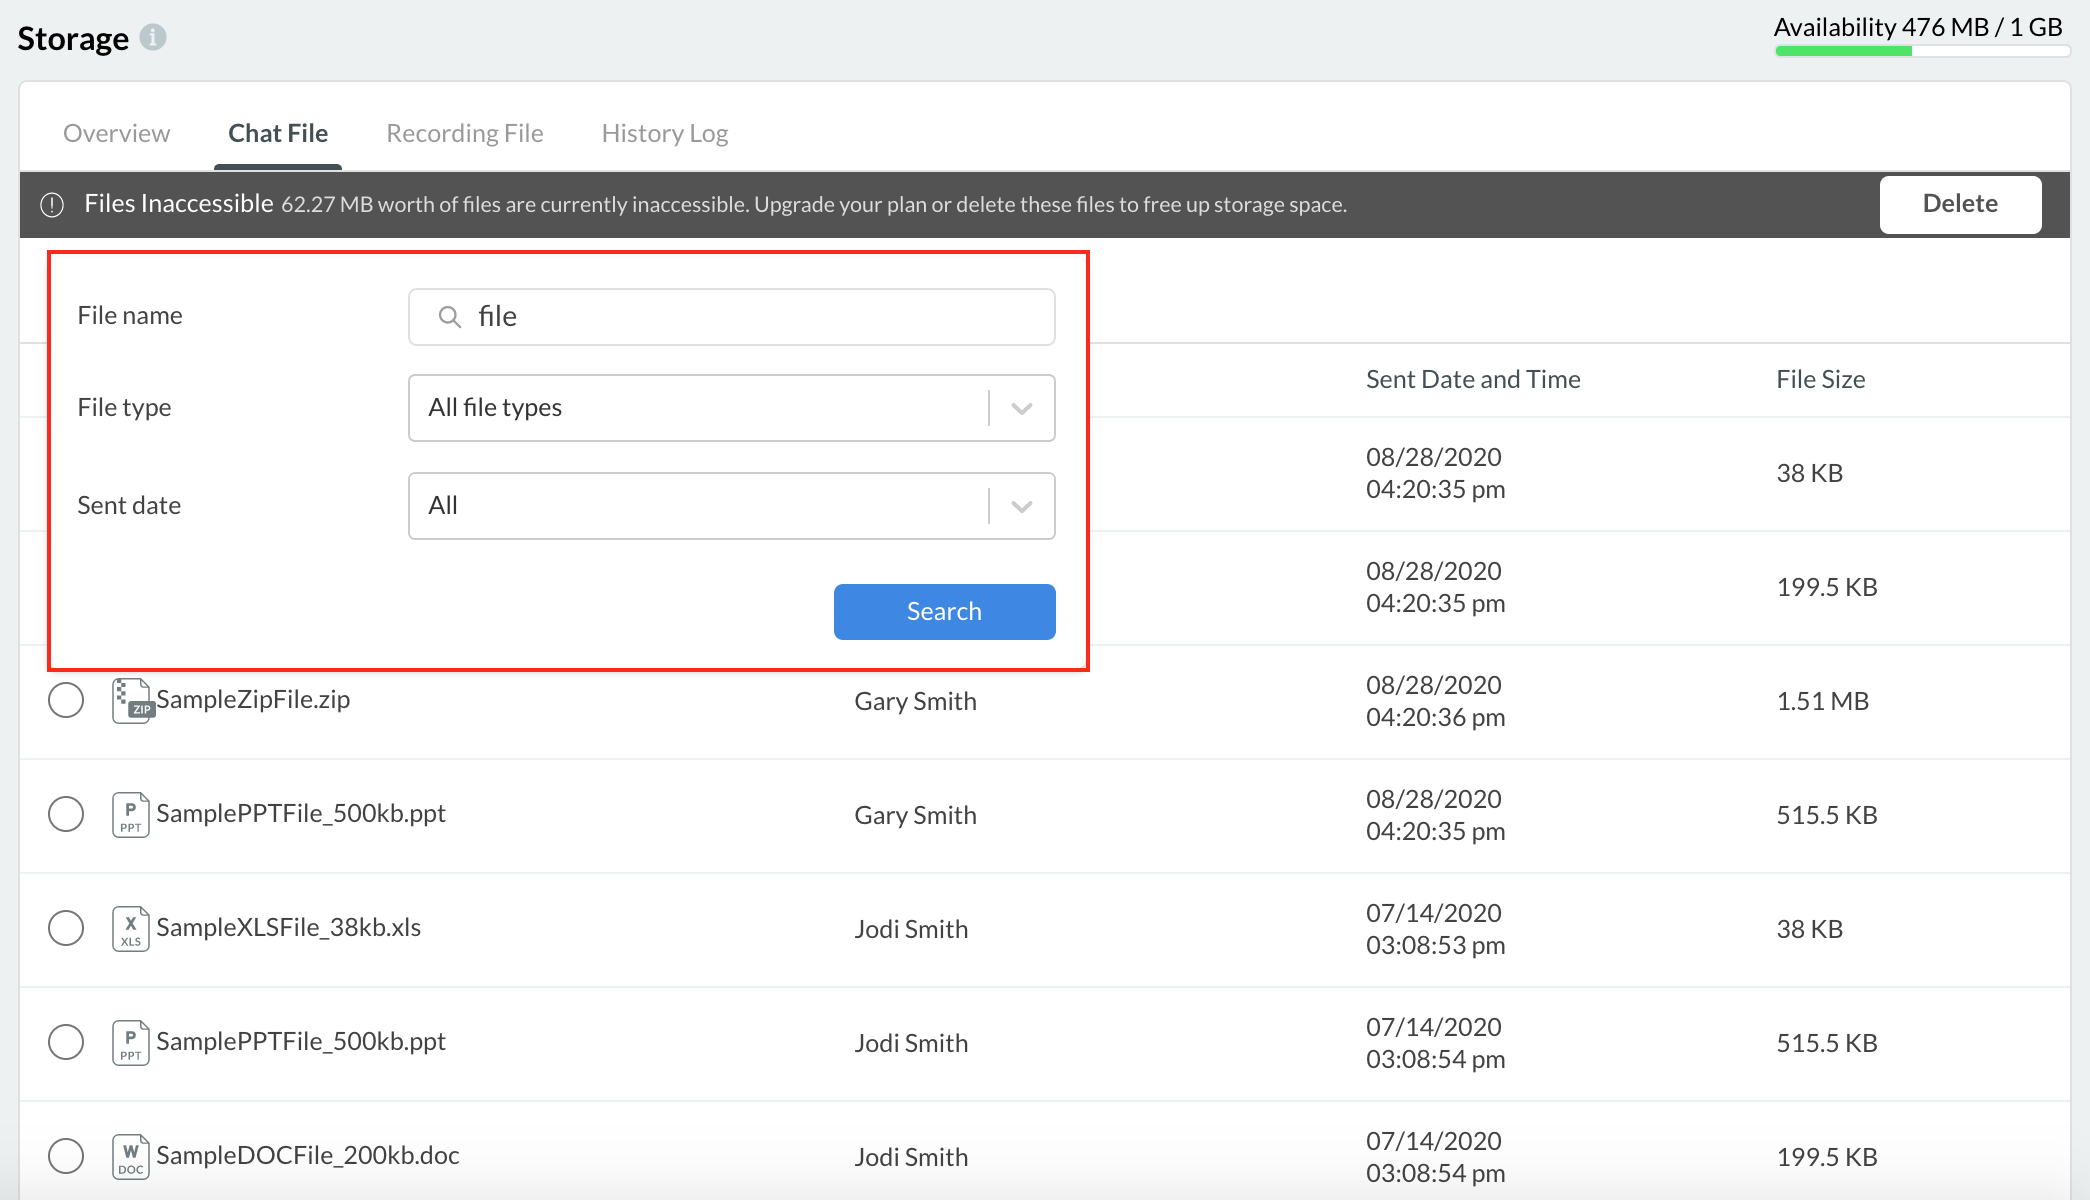This screenshot has height=1200, width=2090.
Task: Select Jodi Smith's SamplePPTFile_500kb.ppt radio button
Action: pos(66,1042)
